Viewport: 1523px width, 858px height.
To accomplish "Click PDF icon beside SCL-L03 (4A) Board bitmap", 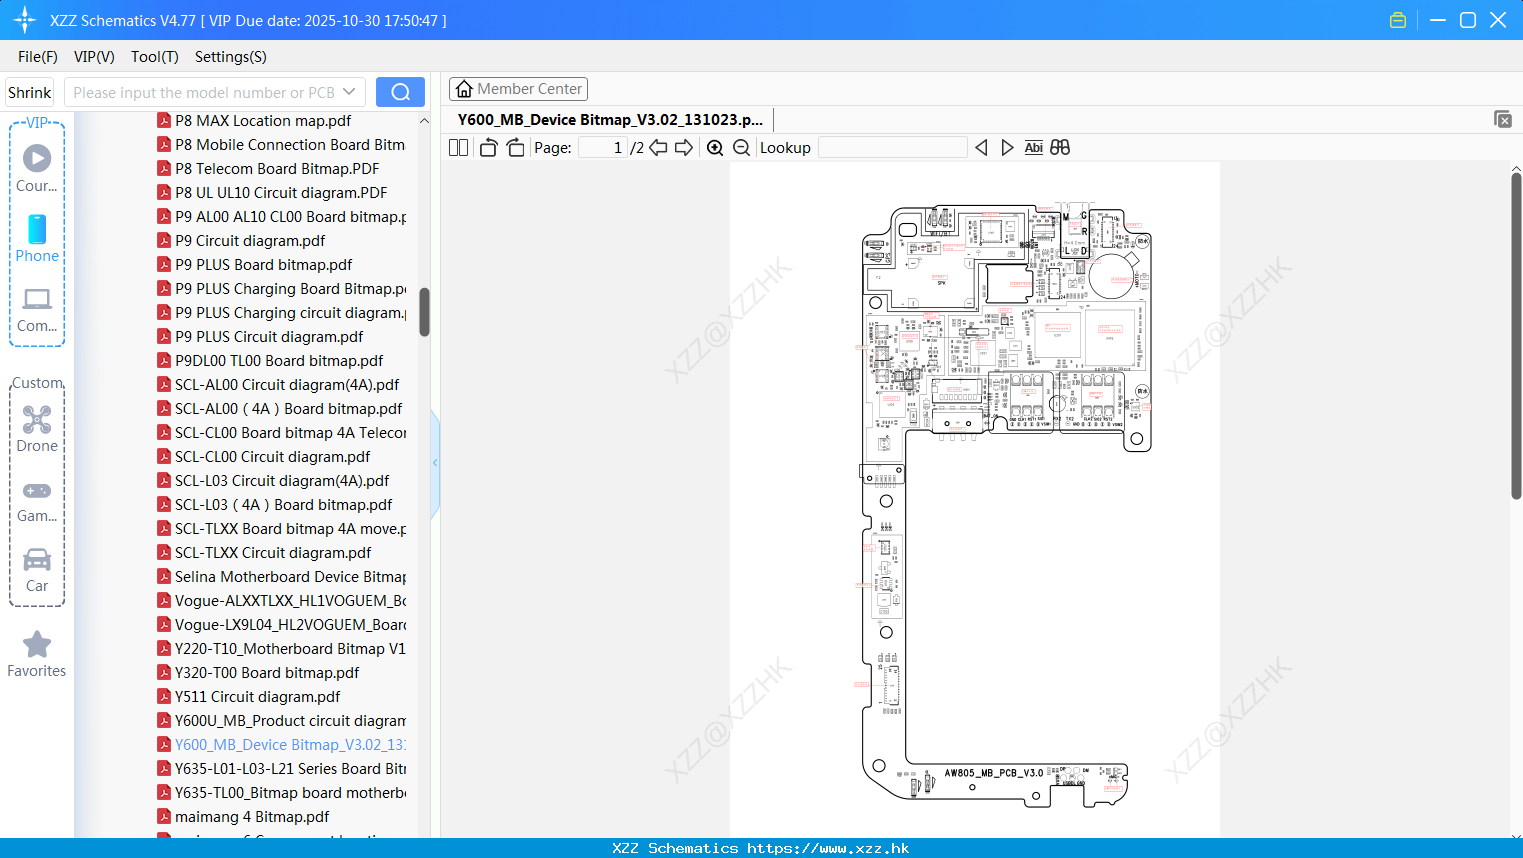I will point(164,505).
